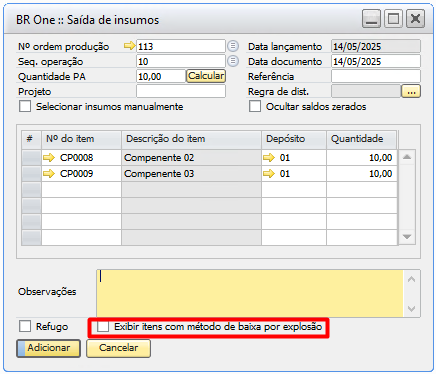Close the Saída de insumos window

click(415, 19)
